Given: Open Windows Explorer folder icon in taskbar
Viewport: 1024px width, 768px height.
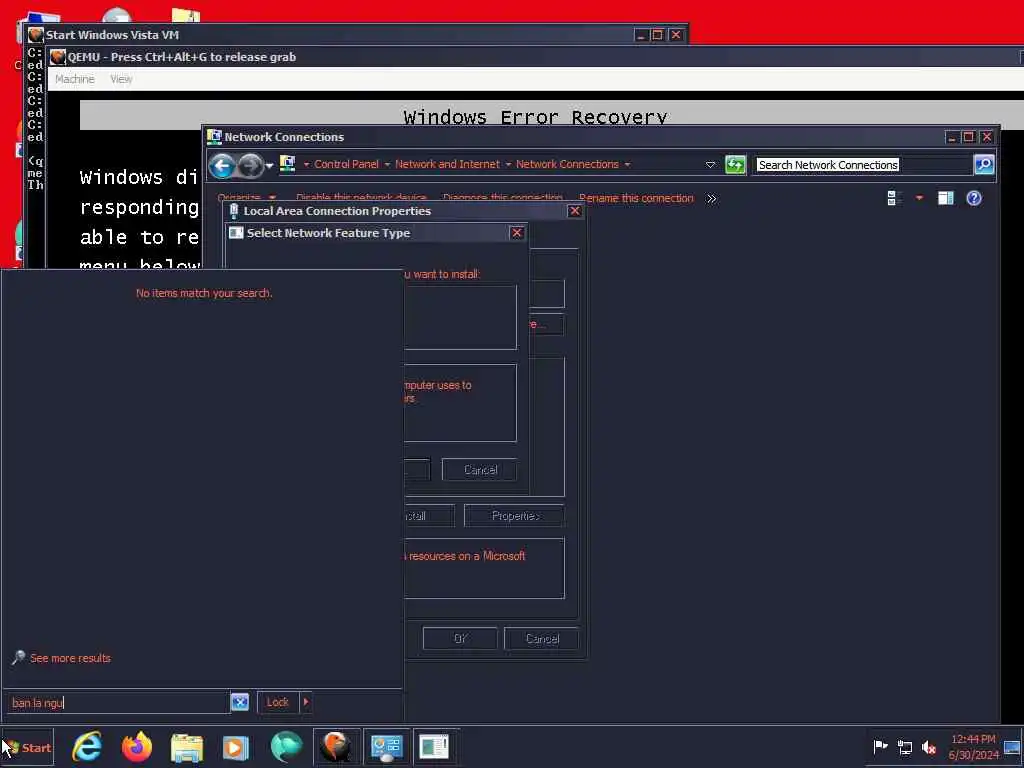Looking at the screenshot, I should 187,747.
